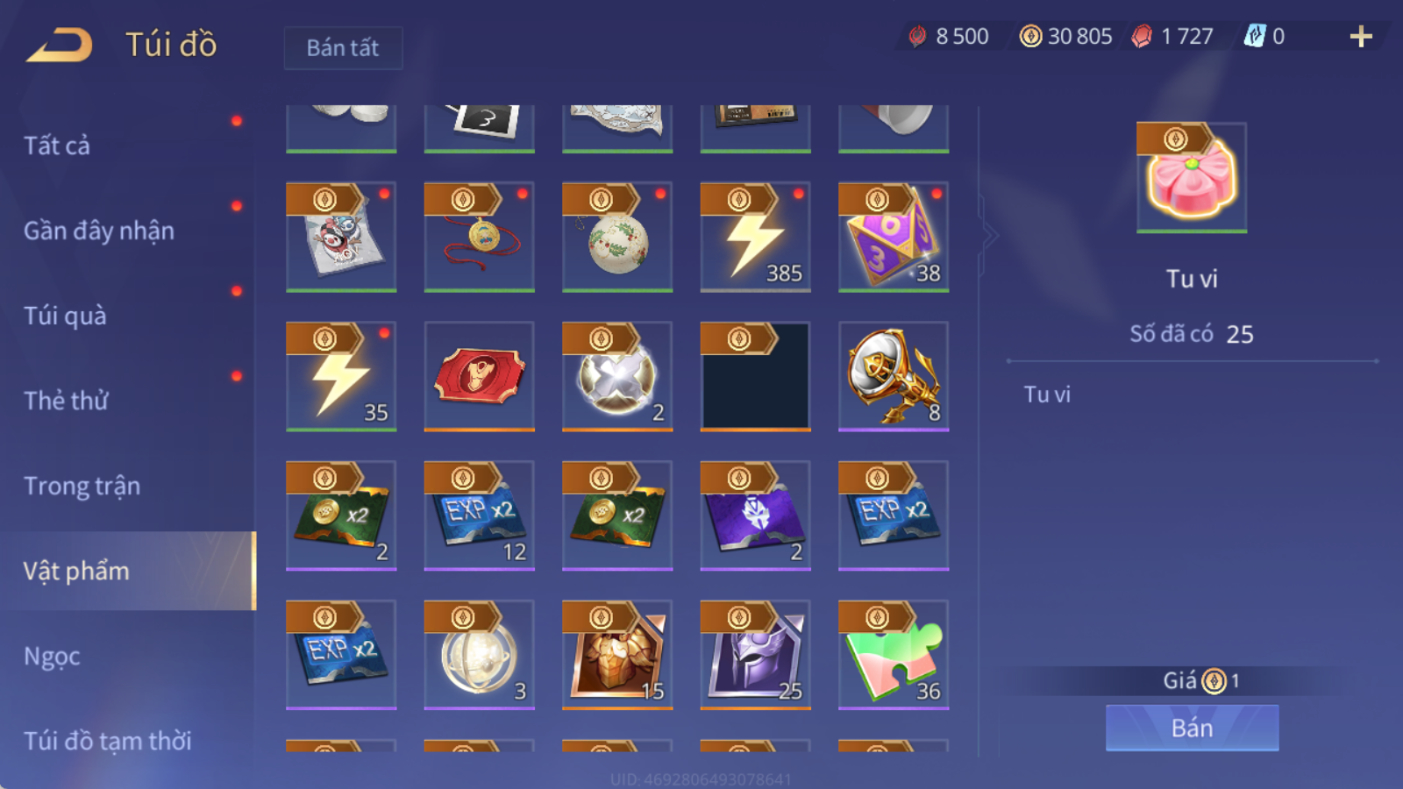The image size is (1403, 789).
Task: Select the empty dark item slot
Action: (x=755, y=377)
